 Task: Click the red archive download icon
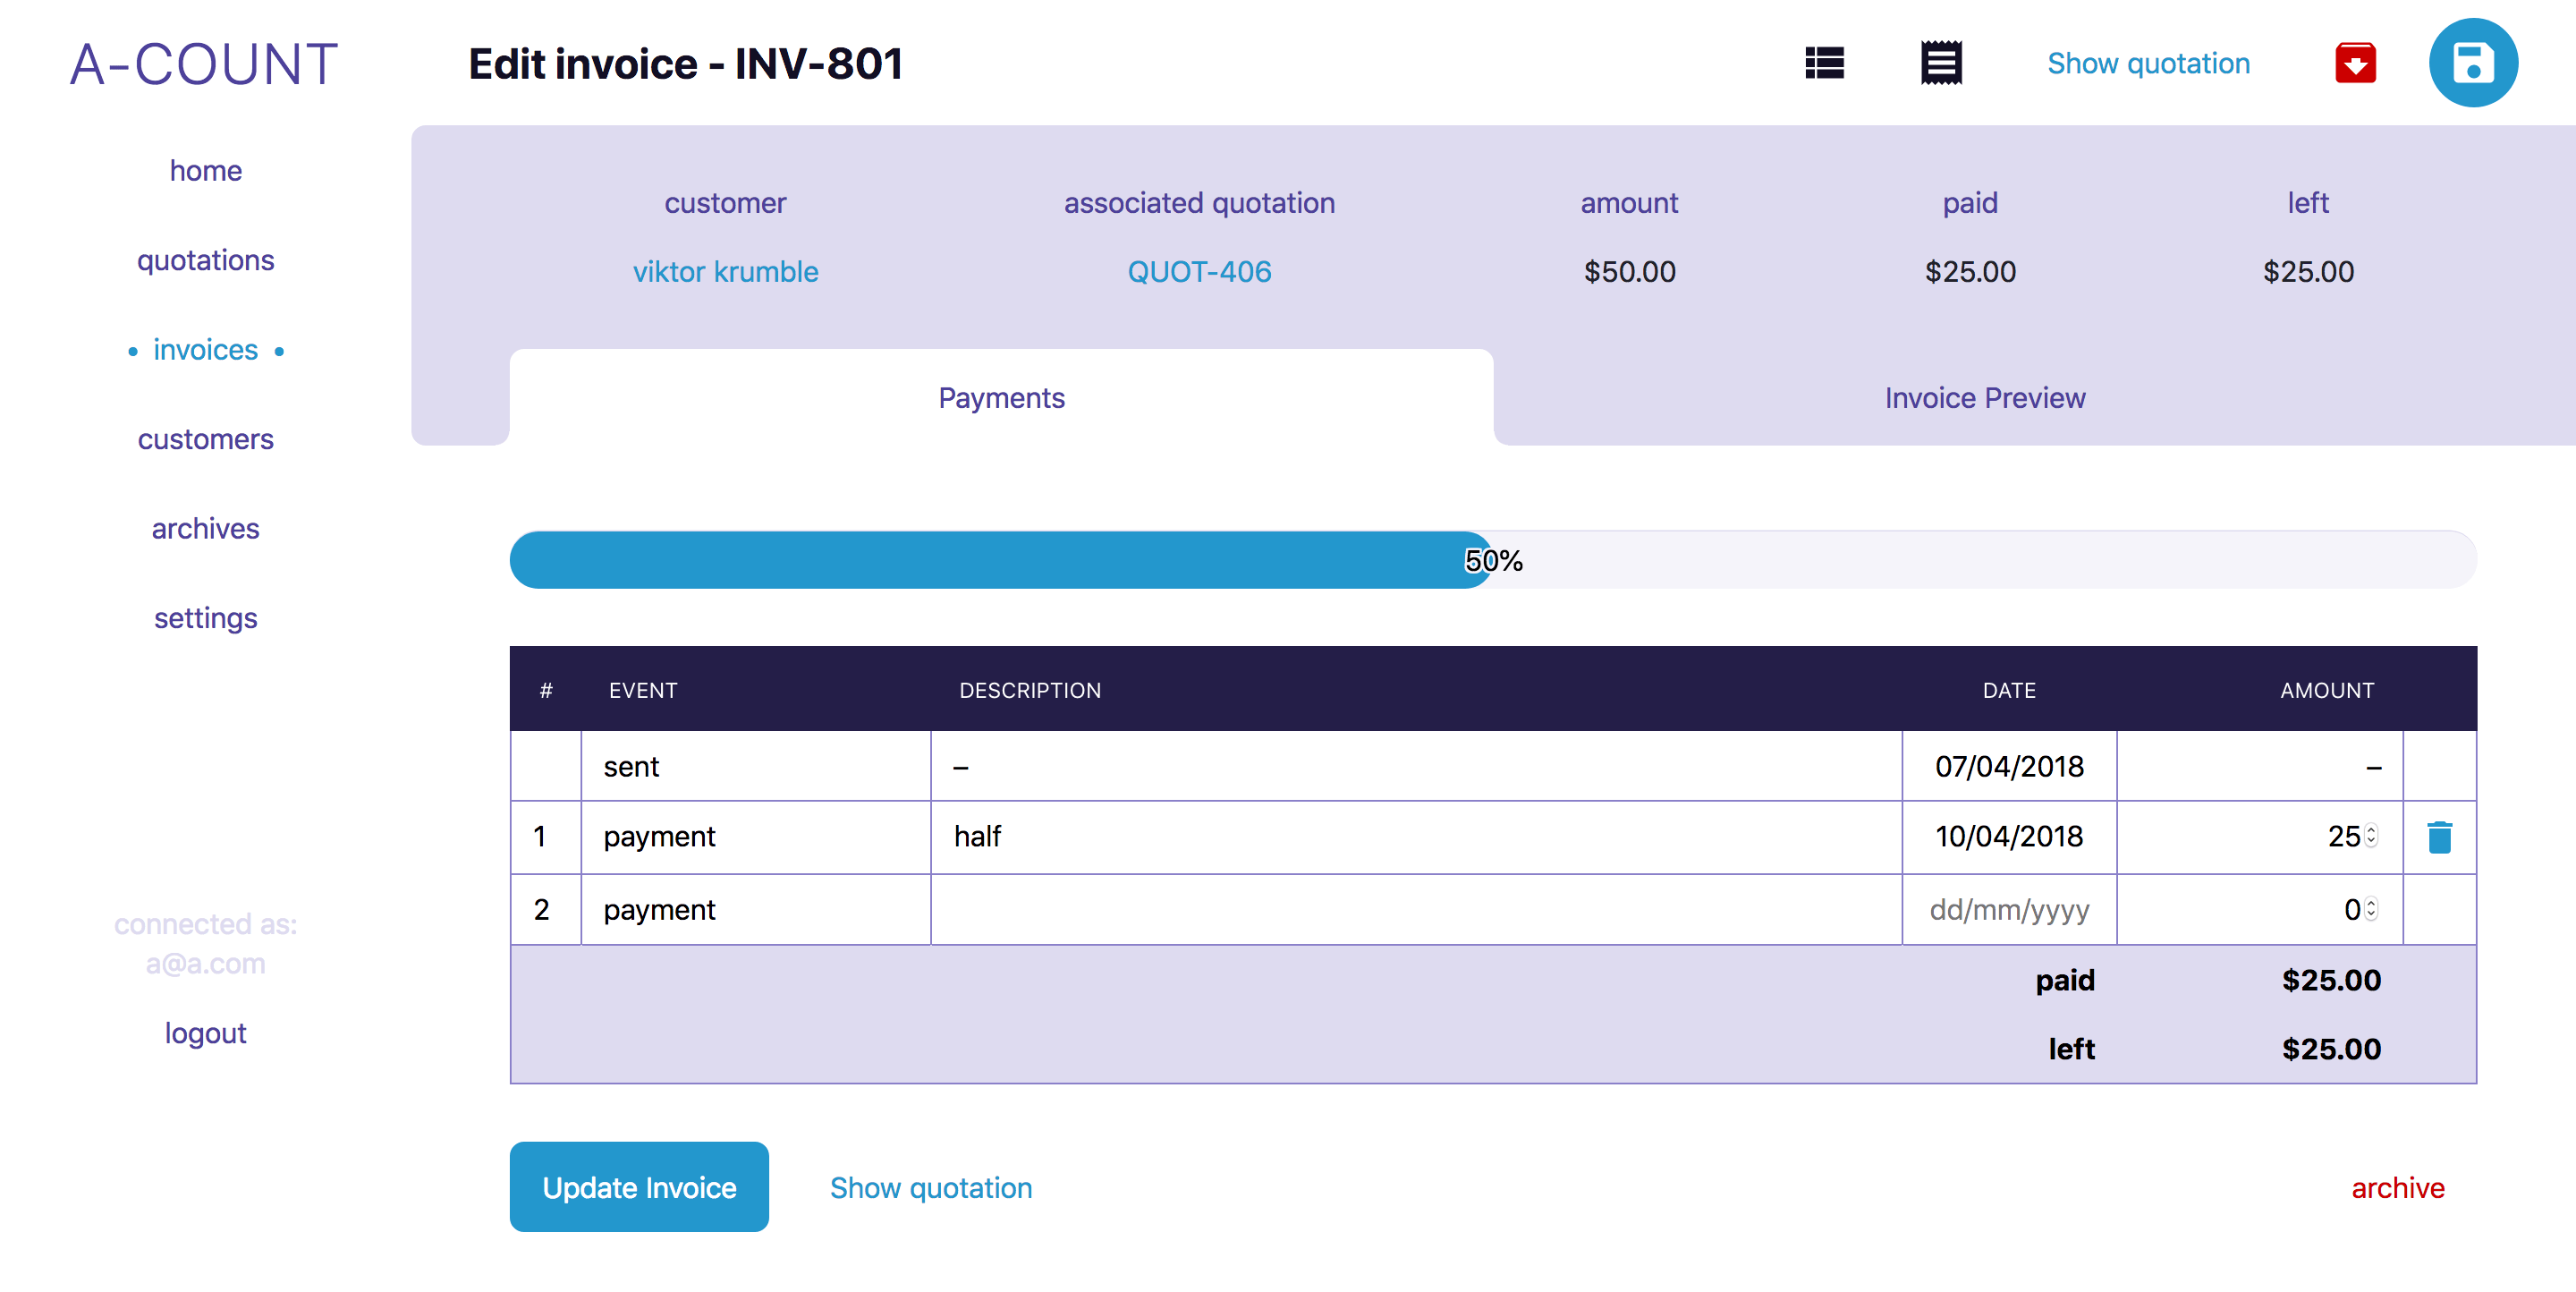(x=2355, y=63)
